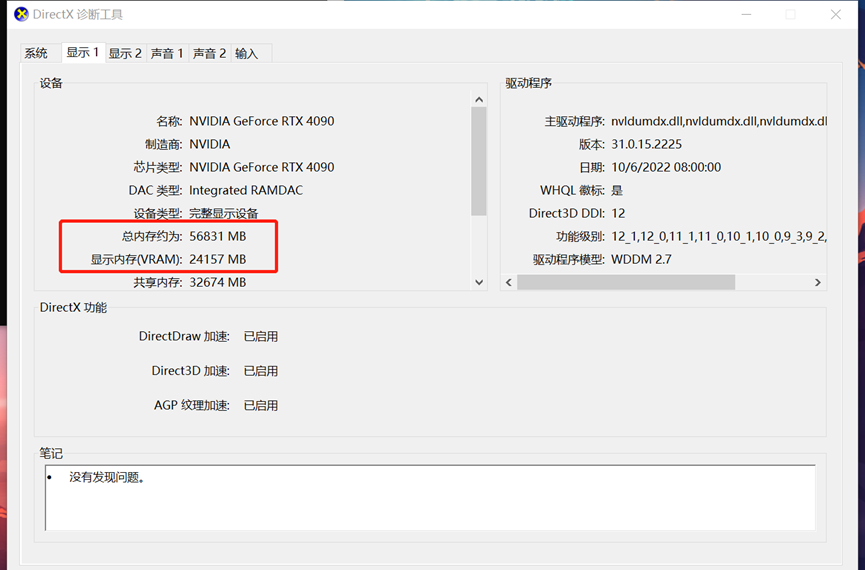
Task: Click the DirectDraw 加速 status 已启用
Action: click(x=261, y=337)
